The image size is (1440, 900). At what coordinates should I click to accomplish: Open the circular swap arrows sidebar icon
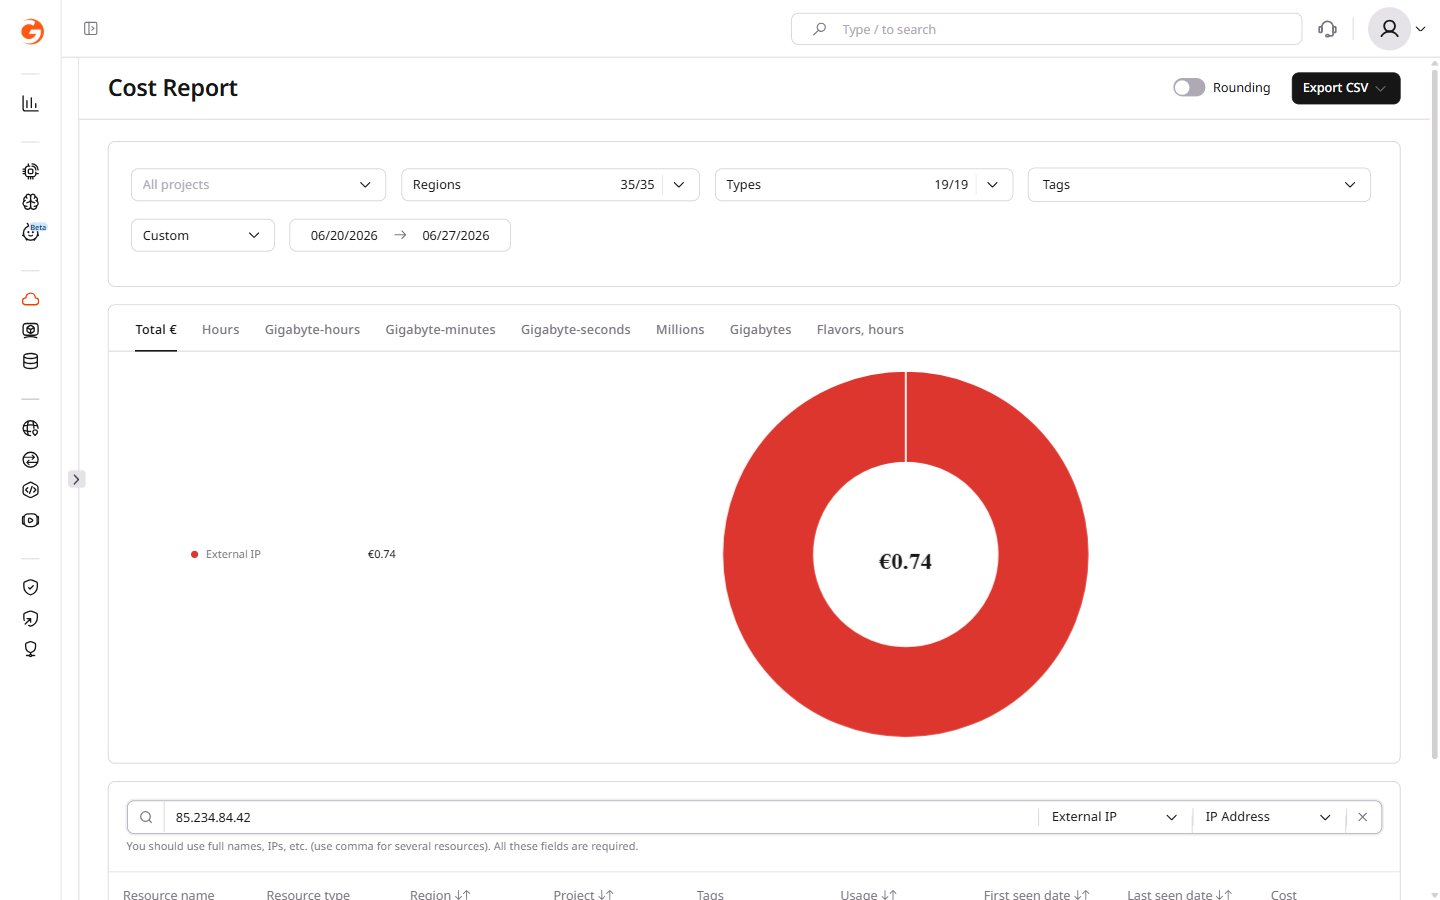pos(31,459)
